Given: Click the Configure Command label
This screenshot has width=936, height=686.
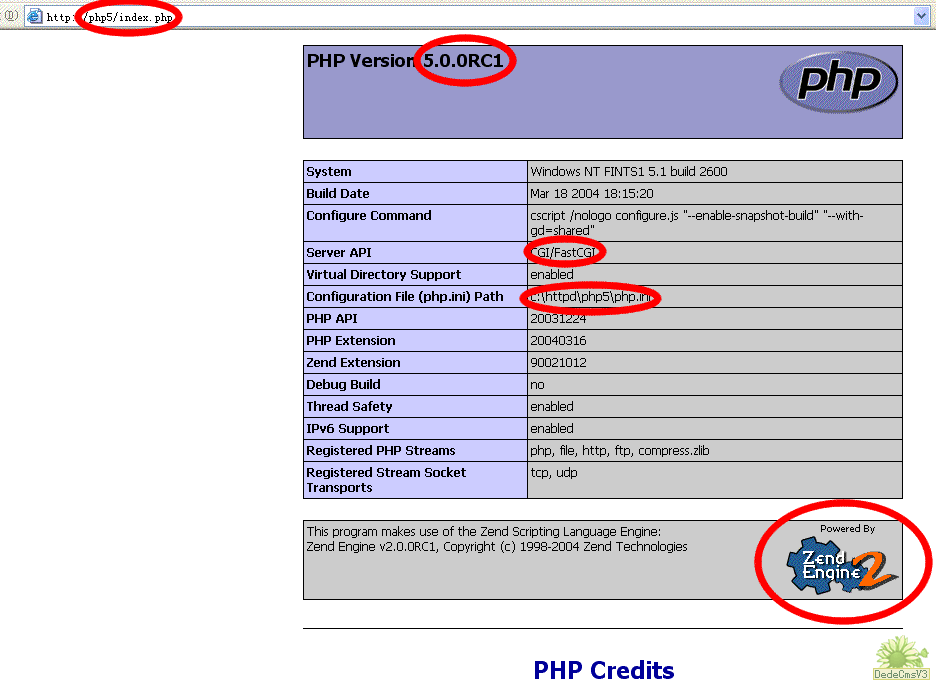Looking at the screenshot, I should point(369,216).
